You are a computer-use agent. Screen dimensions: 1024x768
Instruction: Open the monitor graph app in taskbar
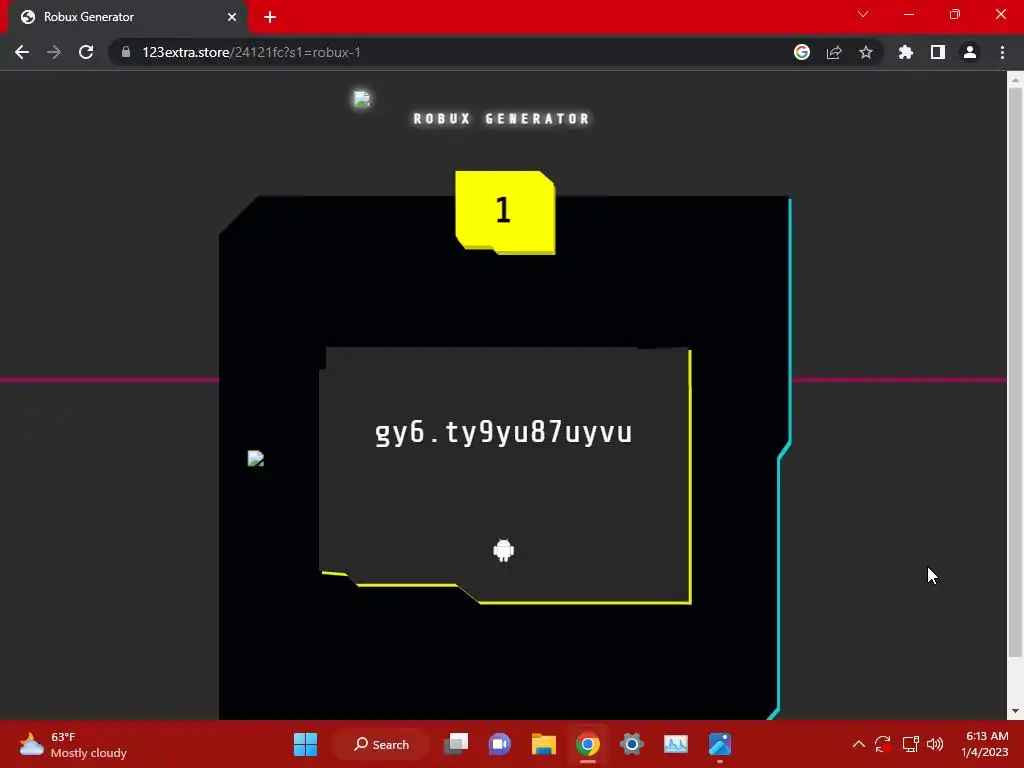(x=675, y=744)
